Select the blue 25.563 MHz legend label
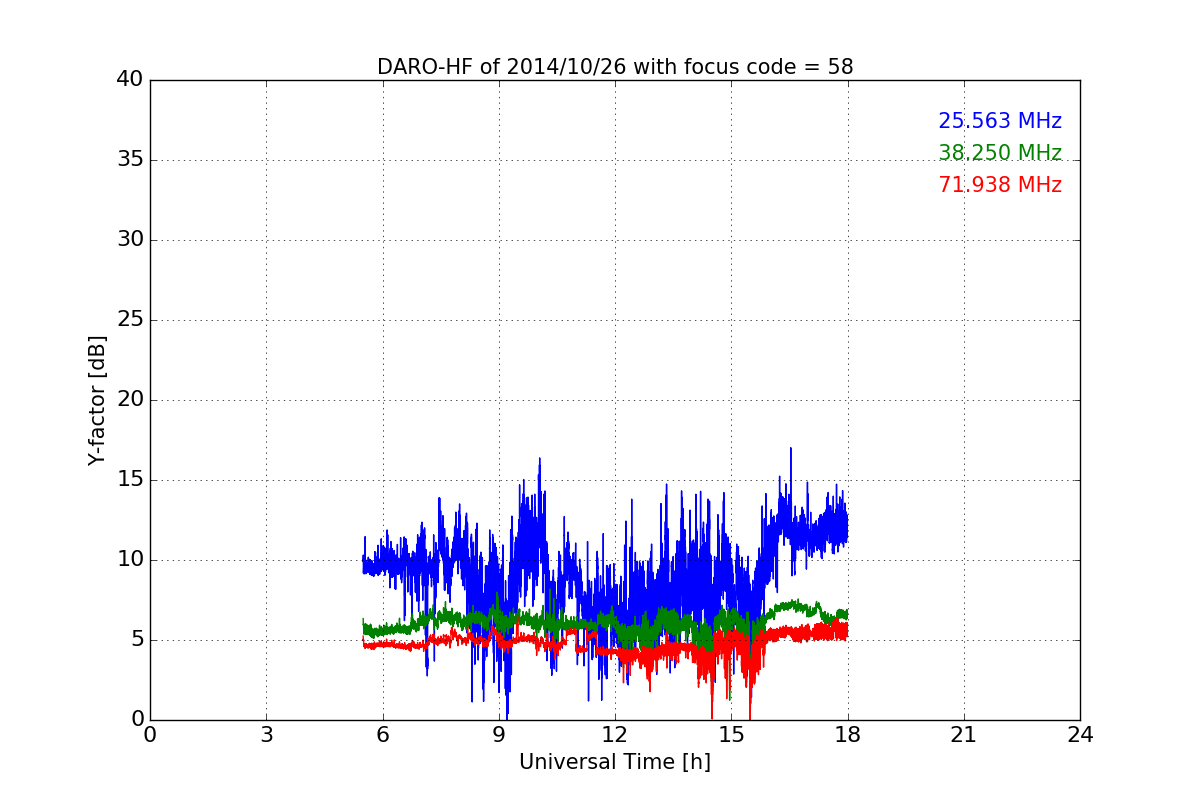This screenshot has width=1200, height=800. 1000,121
